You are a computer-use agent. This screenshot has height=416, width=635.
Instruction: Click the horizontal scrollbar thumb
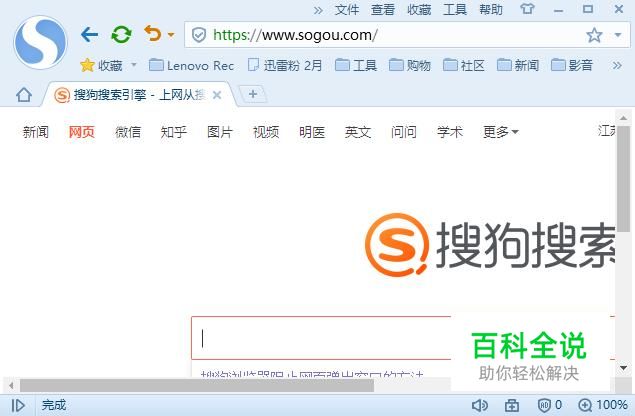click(197, 385)
